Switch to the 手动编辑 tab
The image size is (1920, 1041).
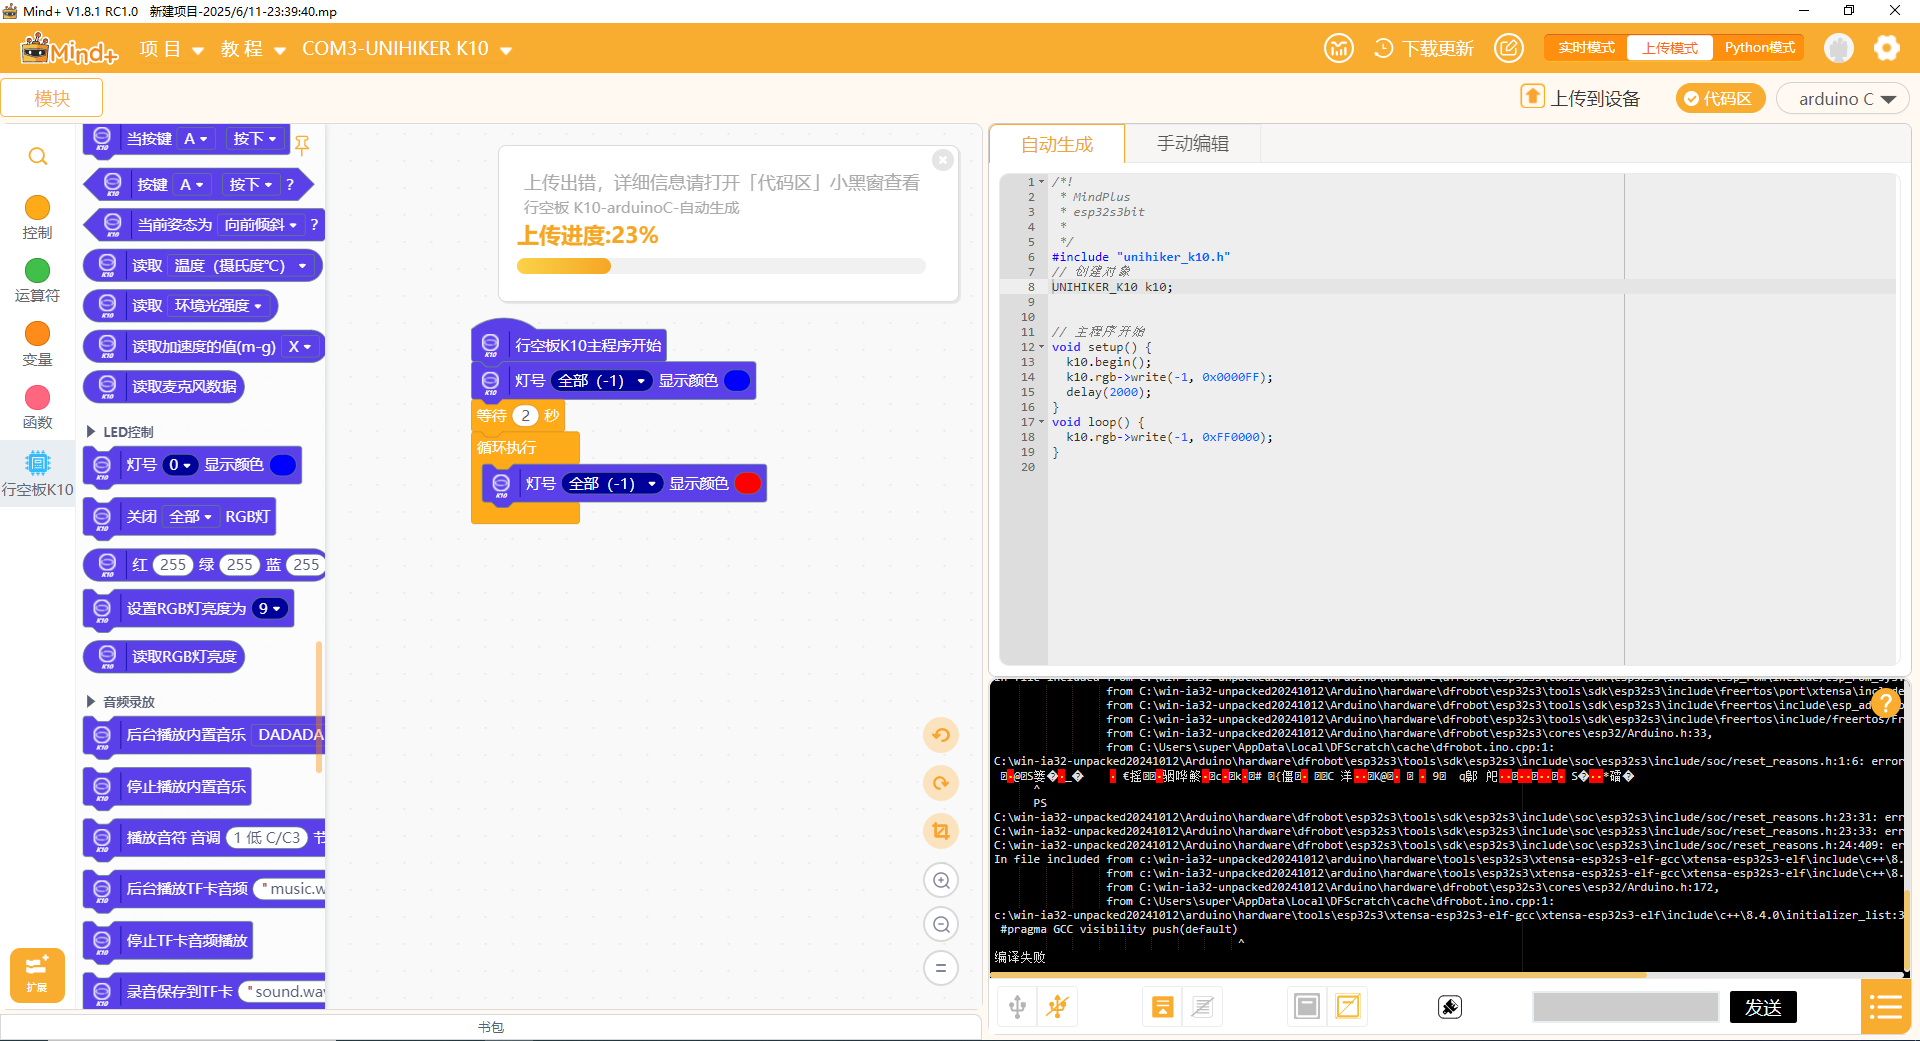coord(1192,144)
